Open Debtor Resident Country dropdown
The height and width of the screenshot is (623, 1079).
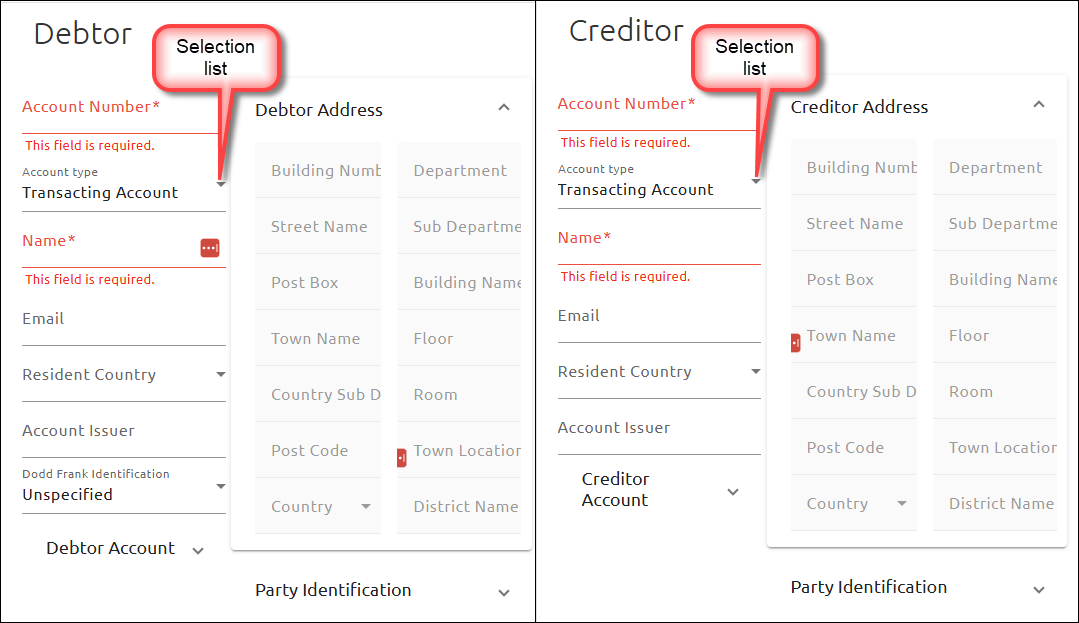tap(221, 375)
